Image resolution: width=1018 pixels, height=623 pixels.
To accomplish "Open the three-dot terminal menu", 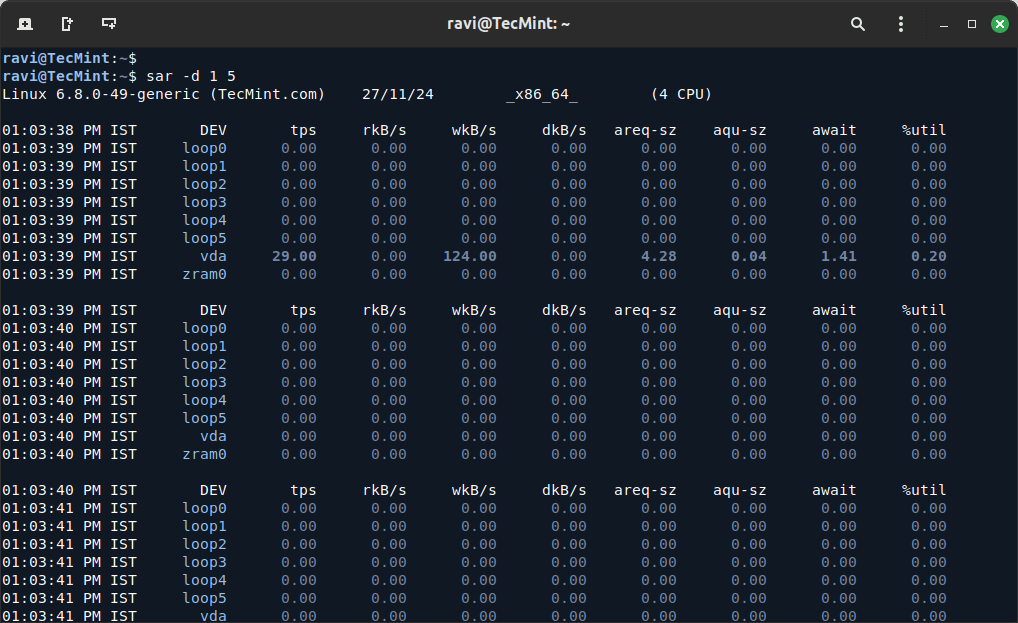I will click(x=901, y=23).
